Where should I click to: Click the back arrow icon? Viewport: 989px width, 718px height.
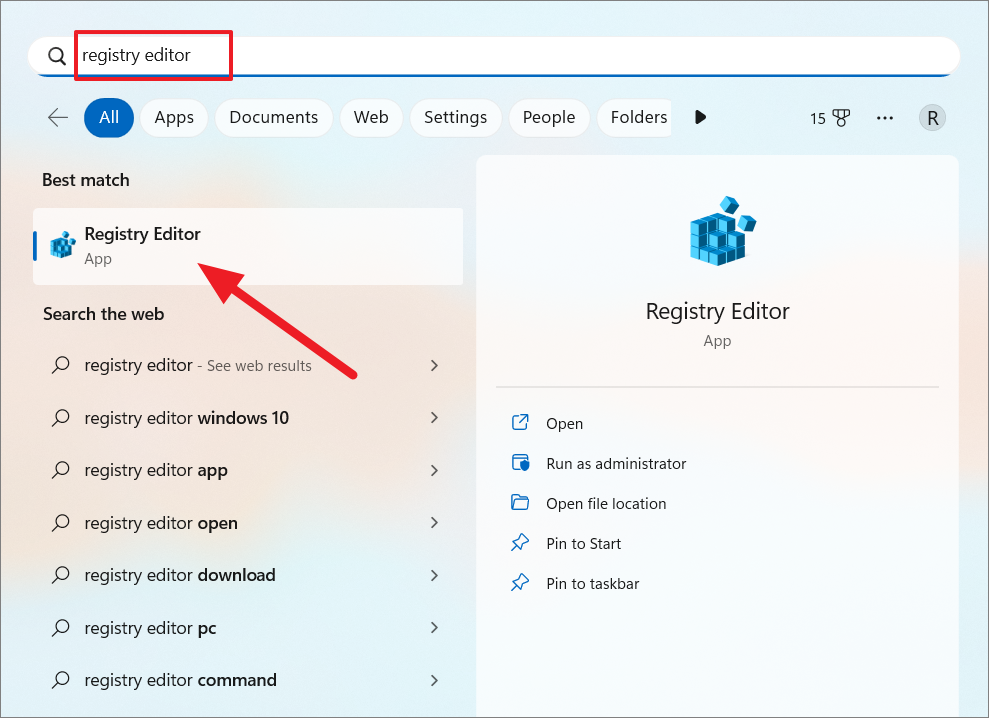click(x=58, y=117)
